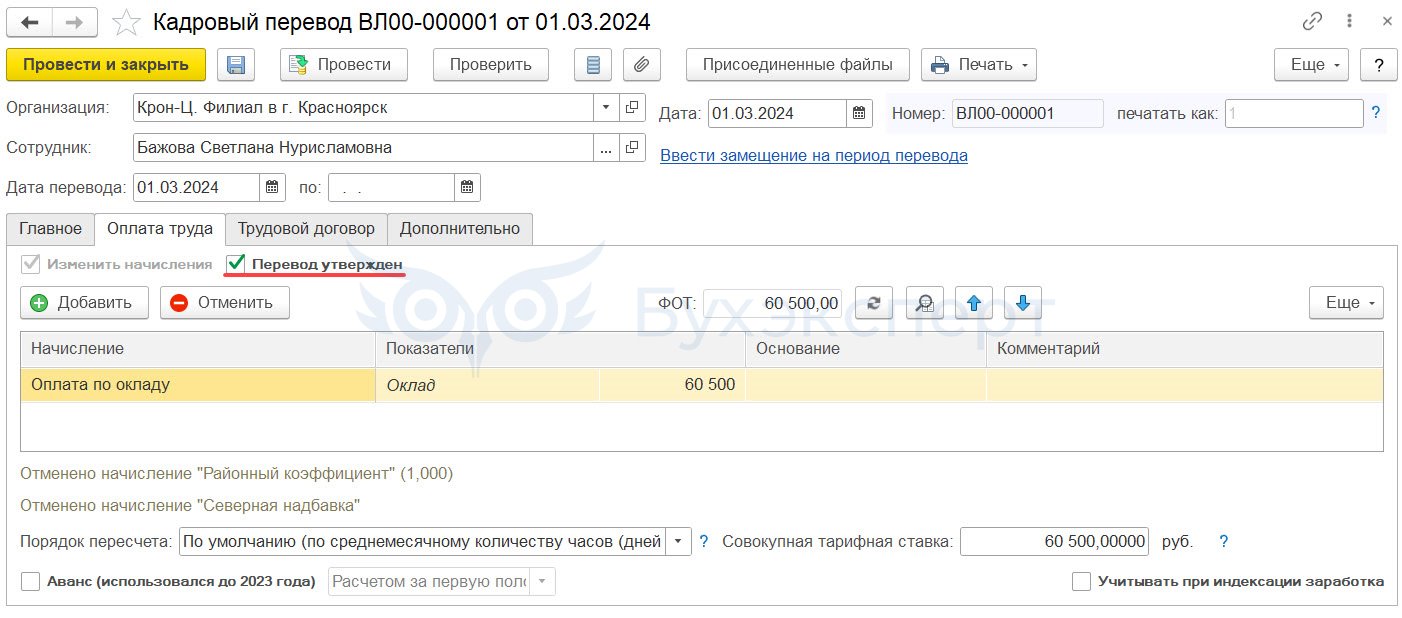Open the table's Еще menu

[1346, 303]
